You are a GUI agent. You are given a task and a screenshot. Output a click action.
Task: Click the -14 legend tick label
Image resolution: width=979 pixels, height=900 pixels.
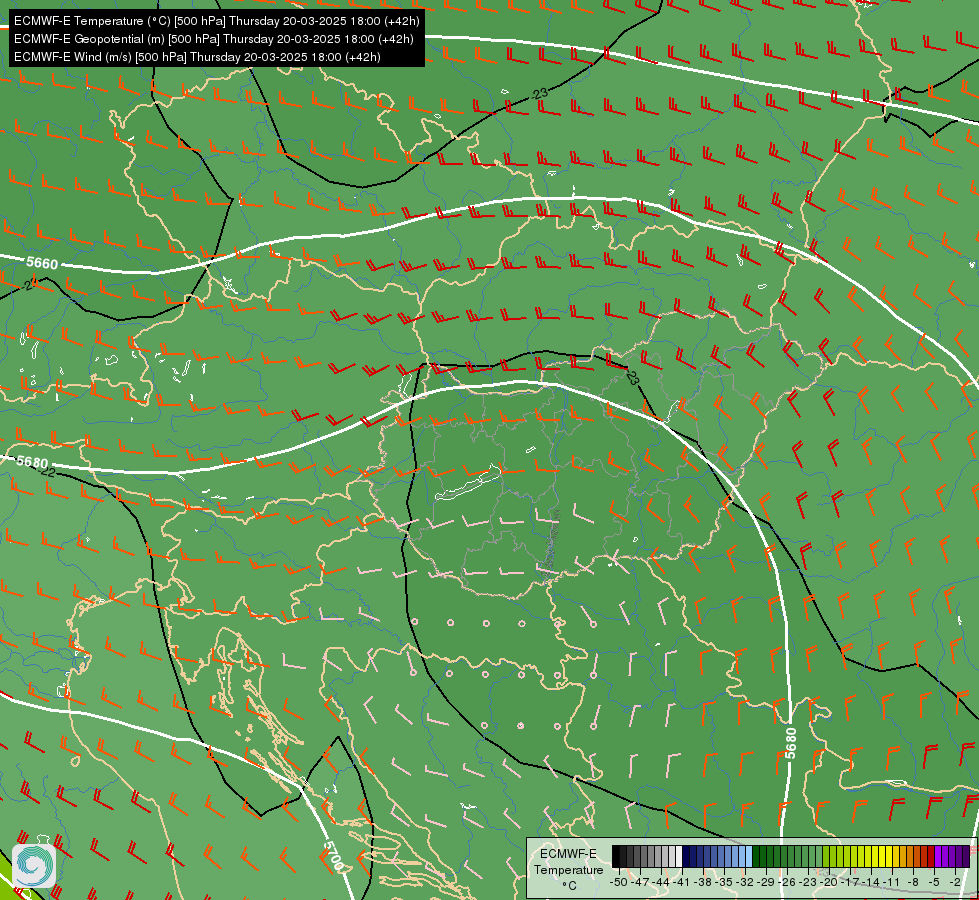(871, 882)
